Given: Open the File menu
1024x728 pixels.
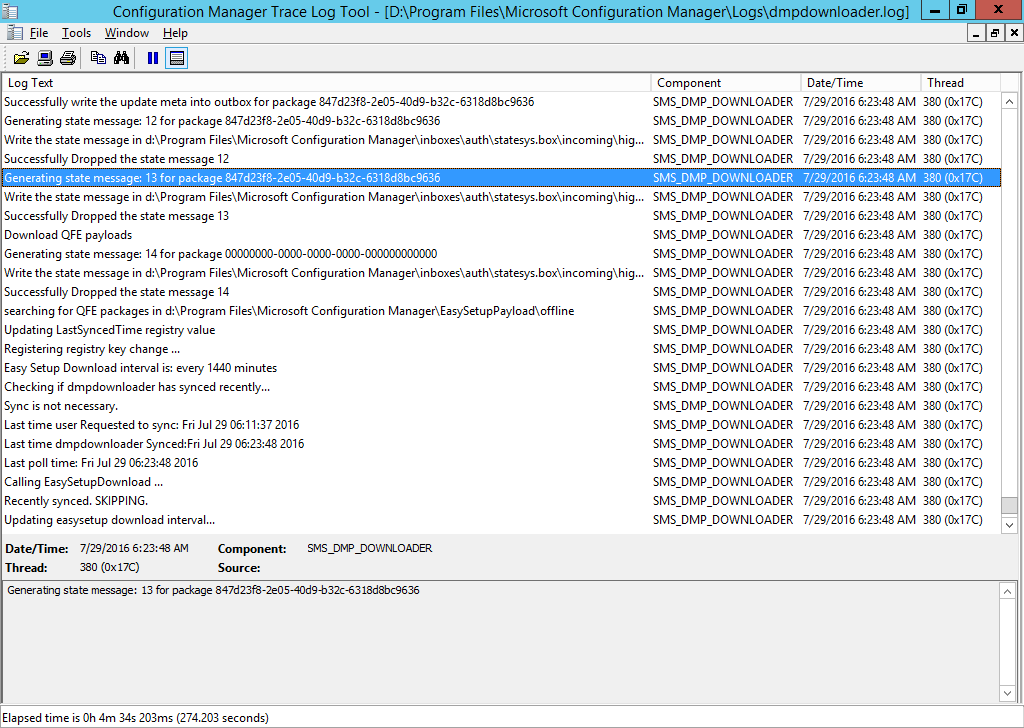Looking at the screenshot, I should (x=39, y=33).
